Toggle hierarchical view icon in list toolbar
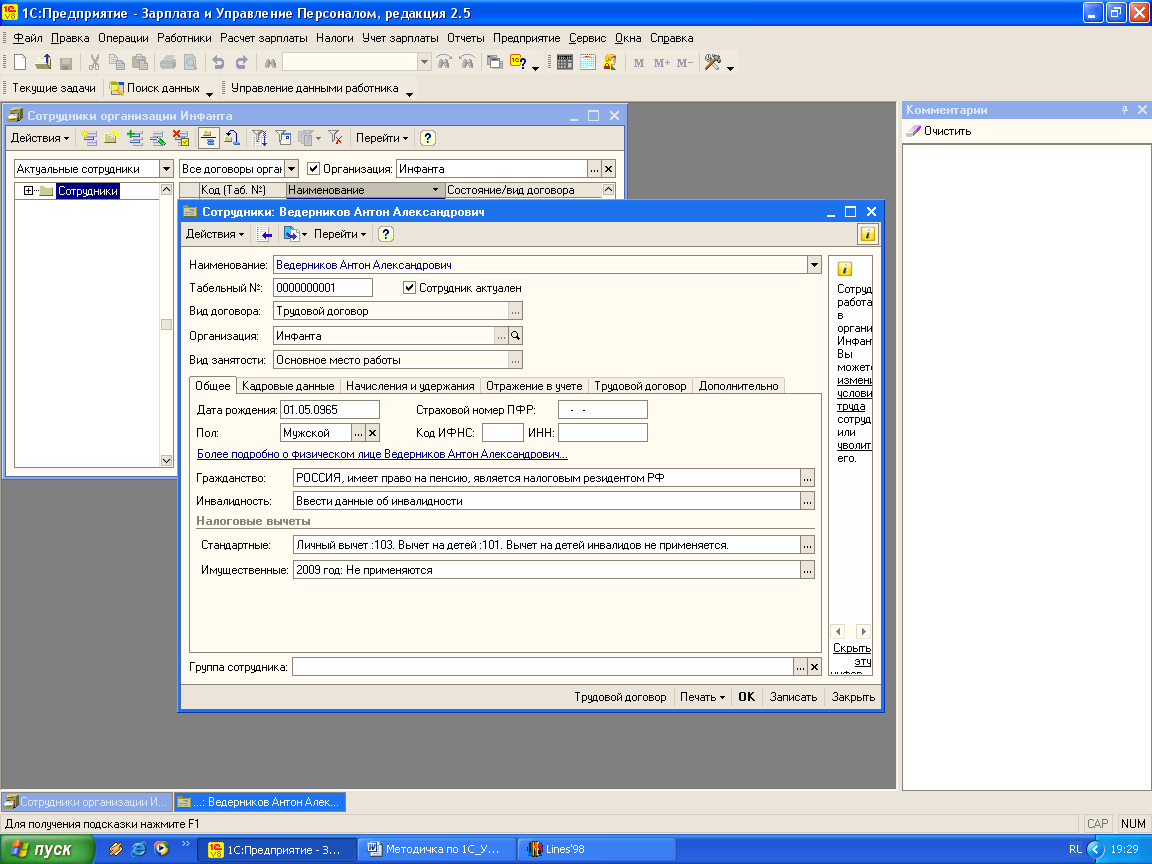This screenshot has width=1152, height=864. click(209, 137)
